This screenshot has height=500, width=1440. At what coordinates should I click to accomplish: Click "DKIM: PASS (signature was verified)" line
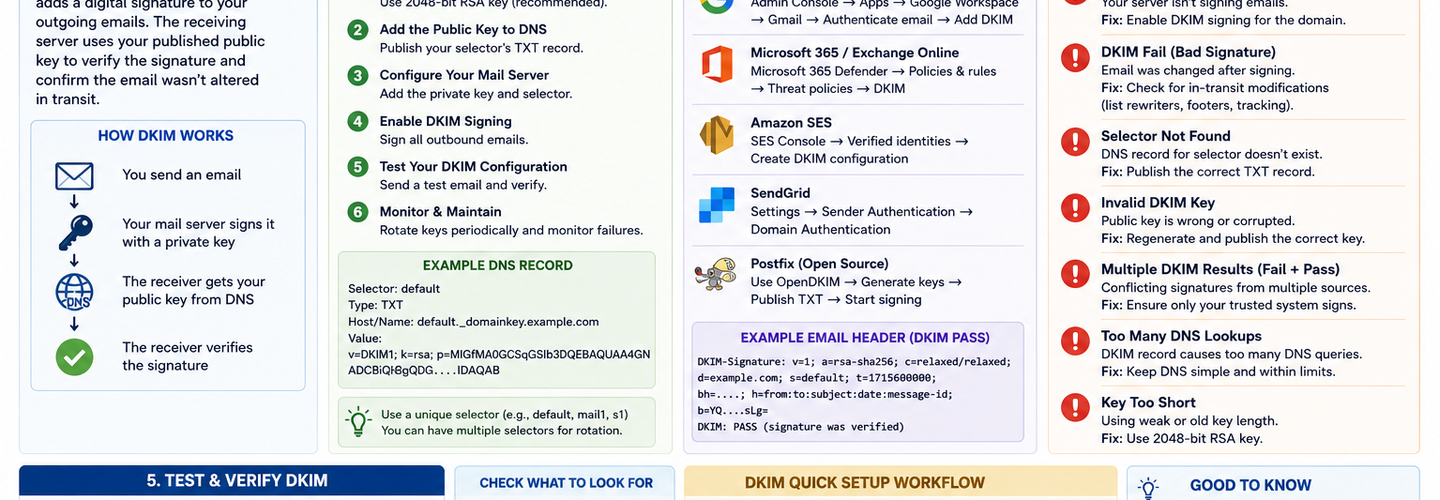coord(800,427)
